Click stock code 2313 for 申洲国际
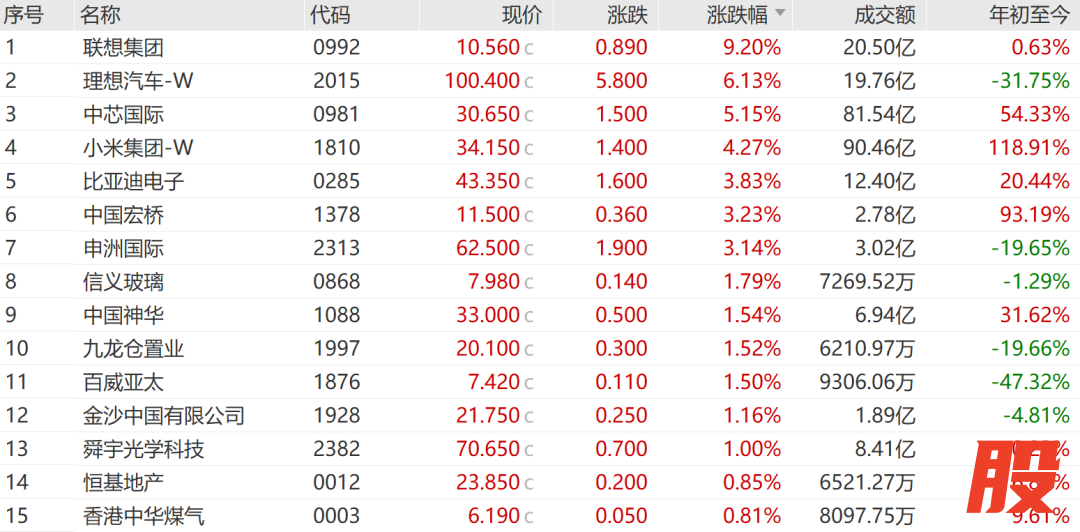Image resolution: width=1080 pixels, height=532 pixels. 336,248
